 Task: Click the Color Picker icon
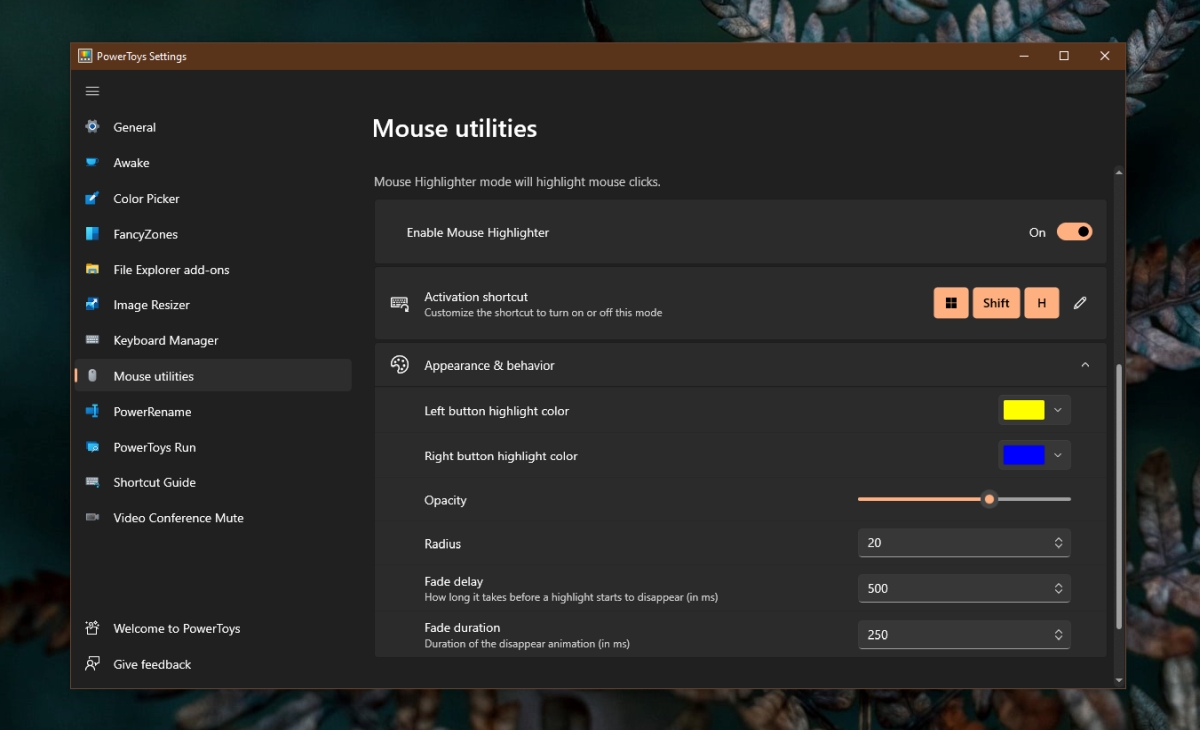point(92,198)
